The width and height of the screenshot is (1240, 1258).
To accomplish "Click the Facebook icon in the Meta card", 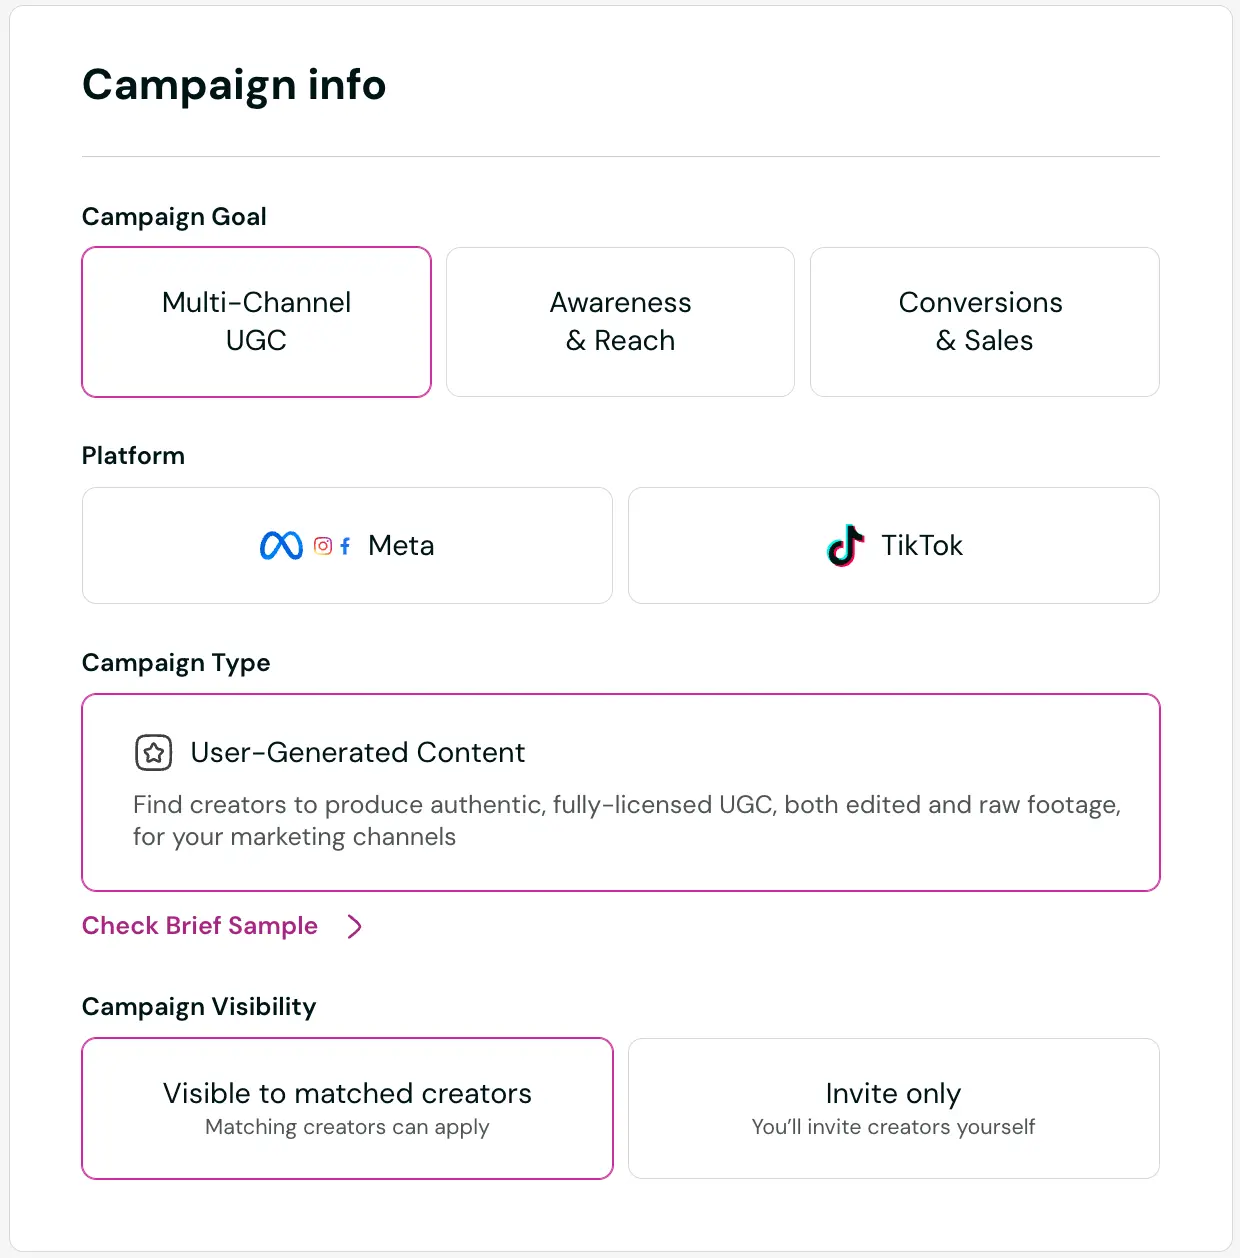I will coord(344,546).
